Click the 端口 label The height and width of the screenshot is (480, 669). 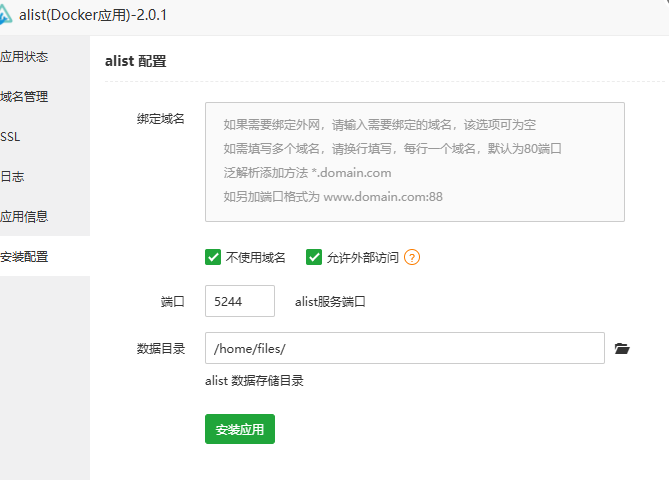172,302
